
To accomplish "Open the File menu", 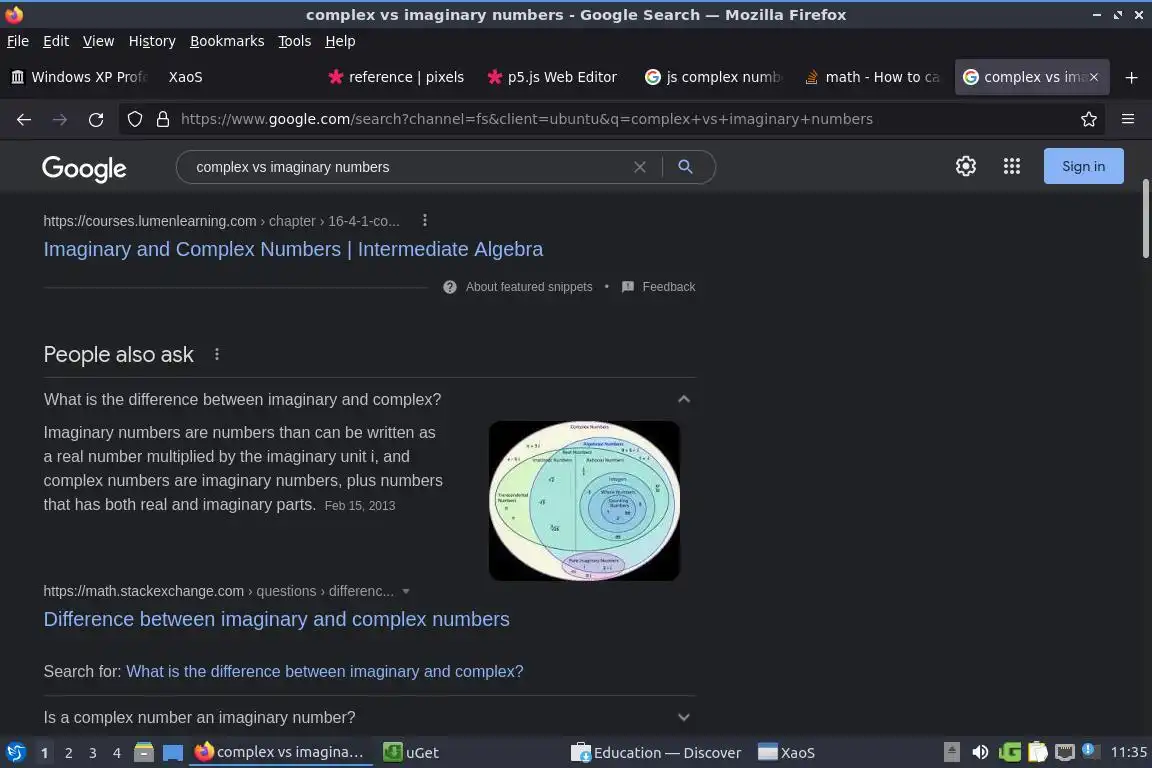I will [x=18, y=41].
